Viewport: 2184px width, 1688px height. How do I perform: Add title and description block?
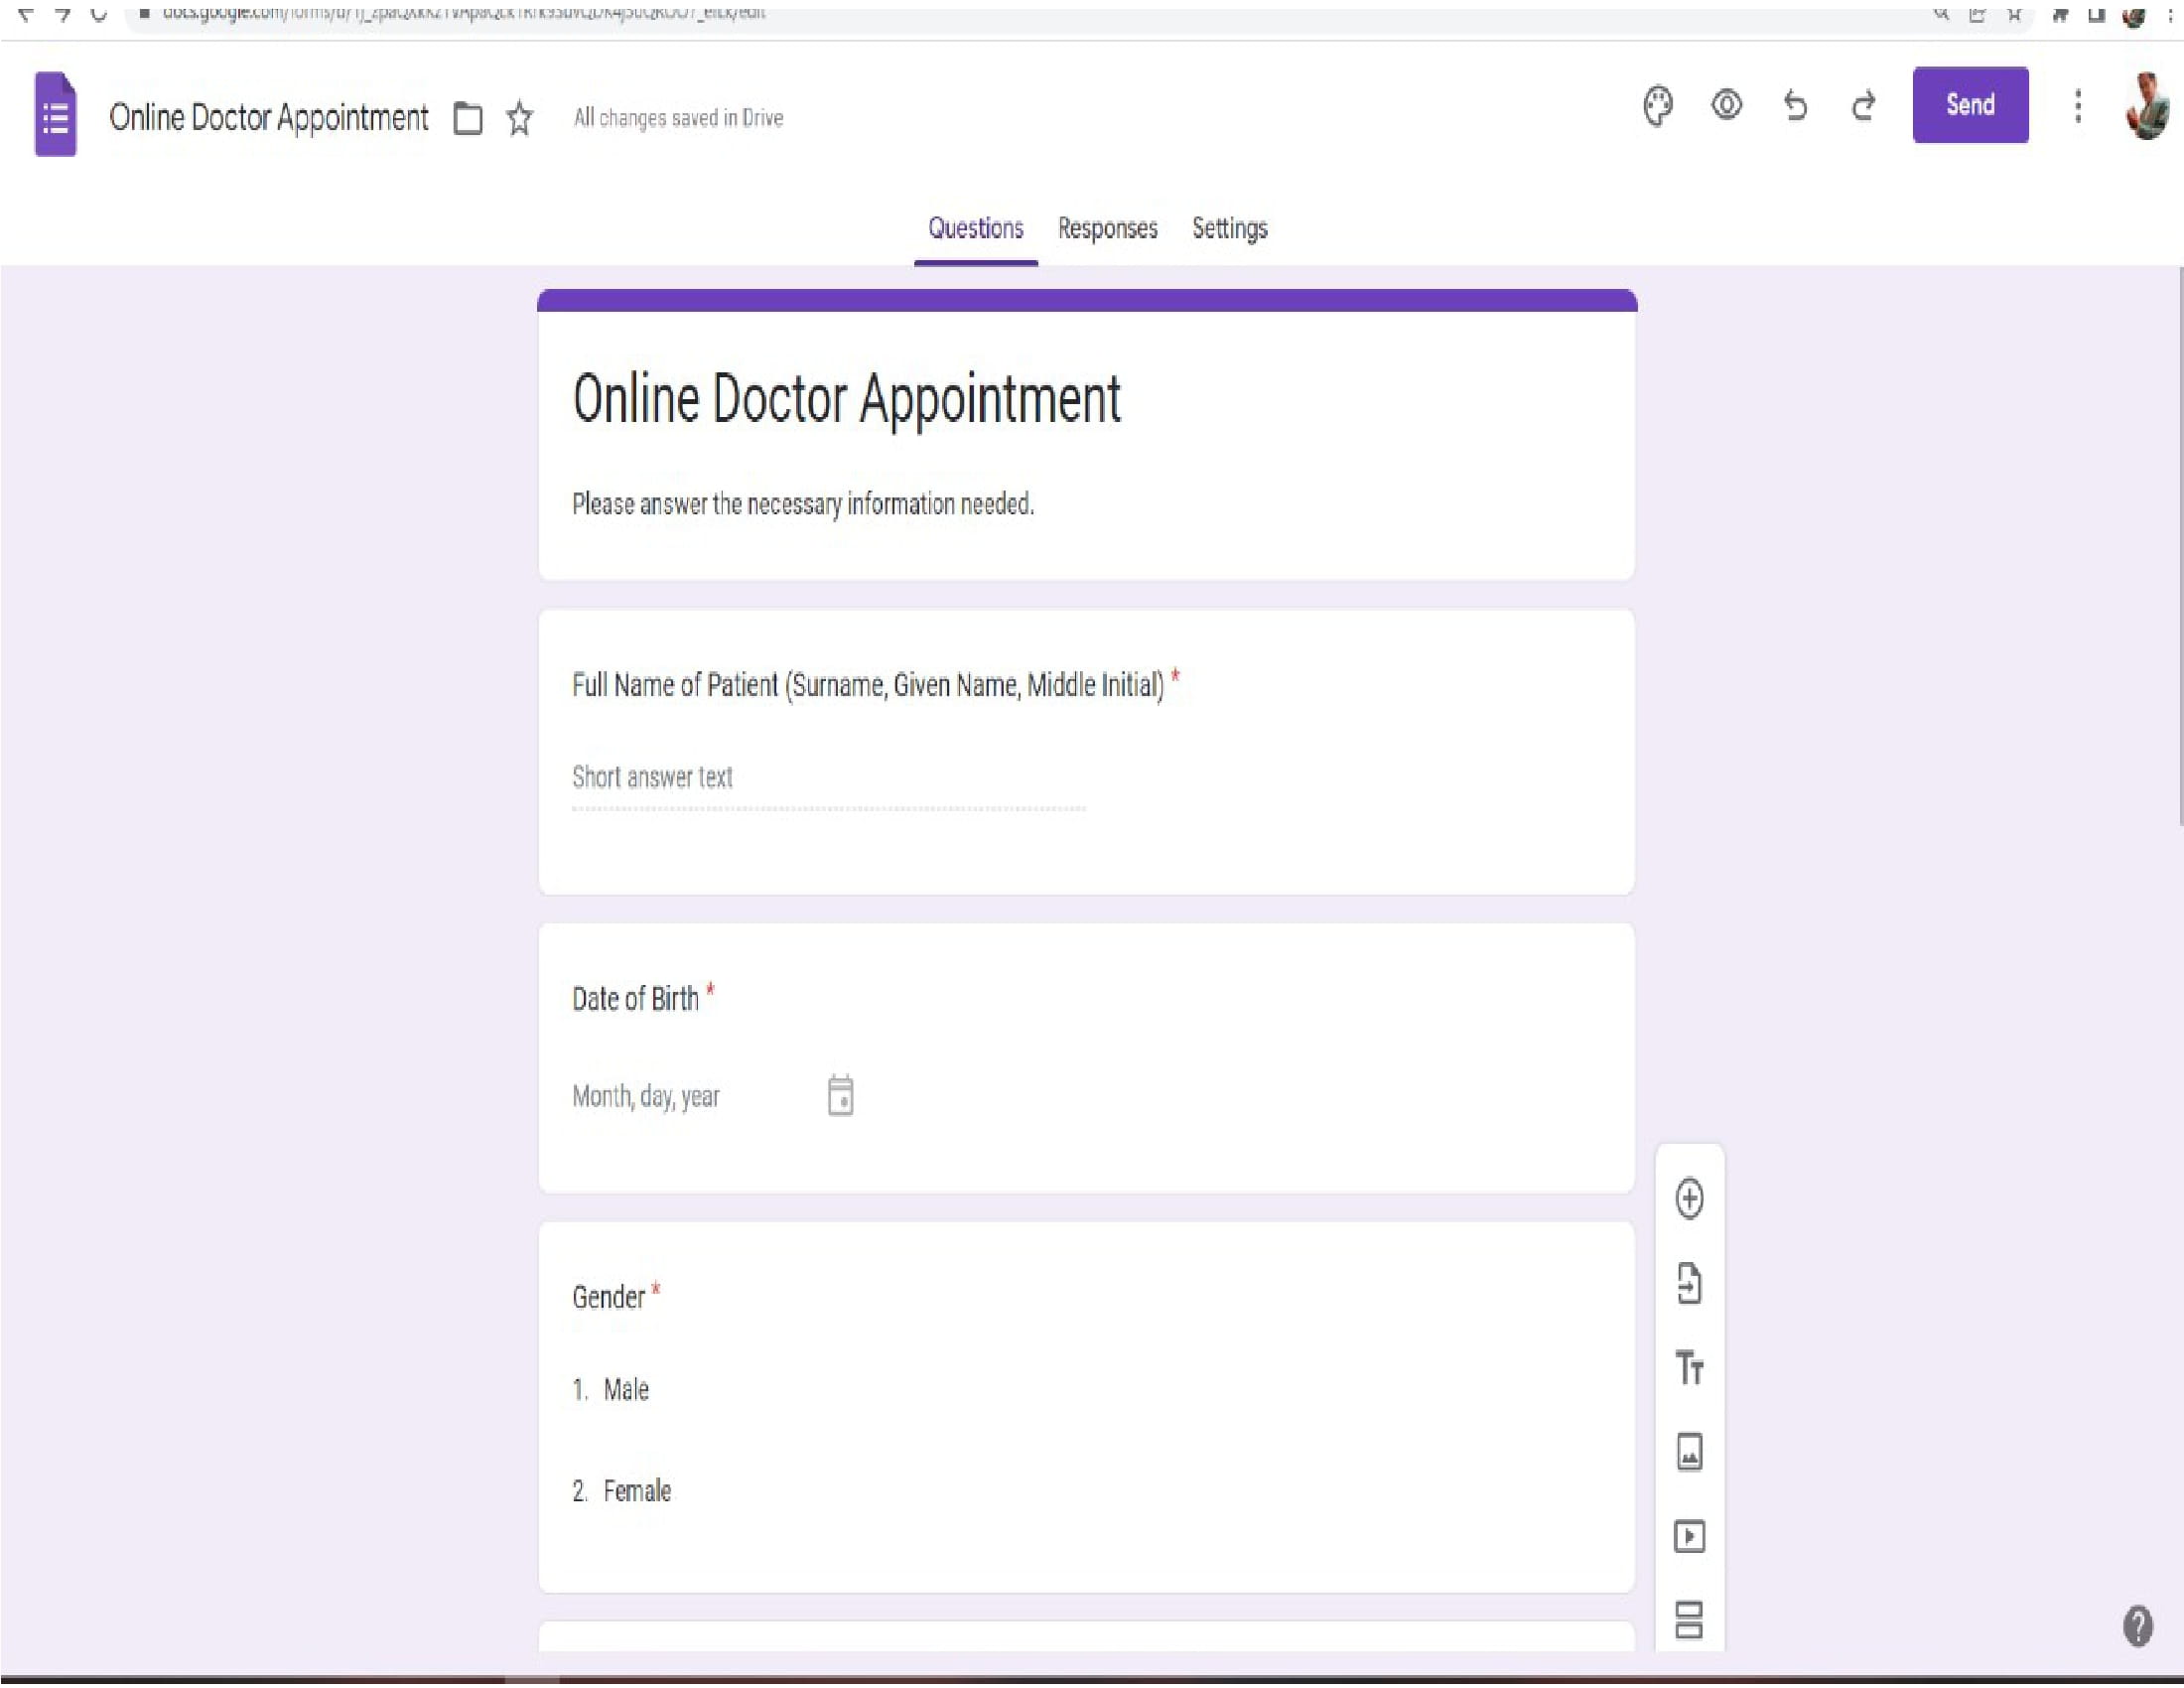1689,1368
